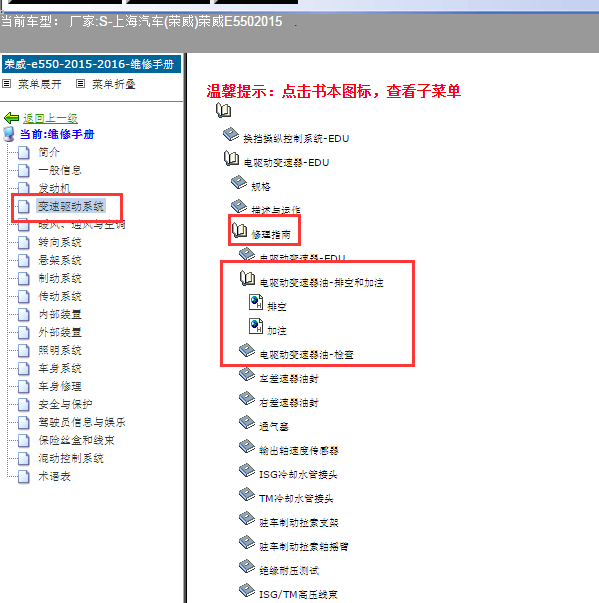Click 菜单展开 to expand the menu
Image resolution: width=599 pixels, height=603 pixels.
click(x=40, y=84)
